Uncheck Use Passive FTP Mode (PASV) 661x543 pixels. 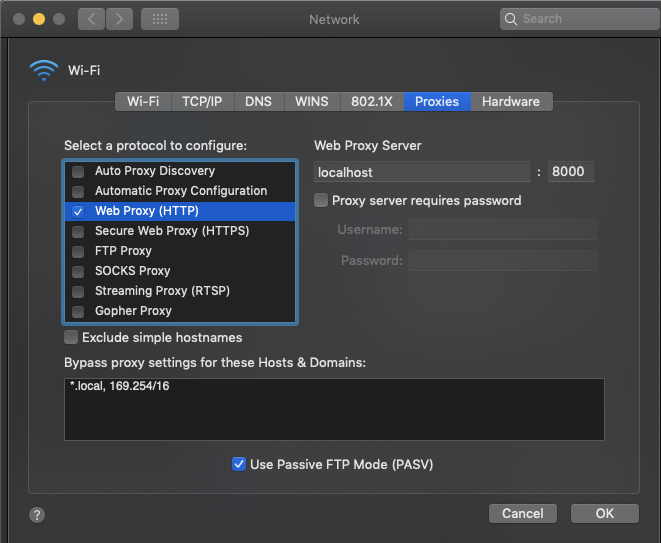(x=239, y=464)
